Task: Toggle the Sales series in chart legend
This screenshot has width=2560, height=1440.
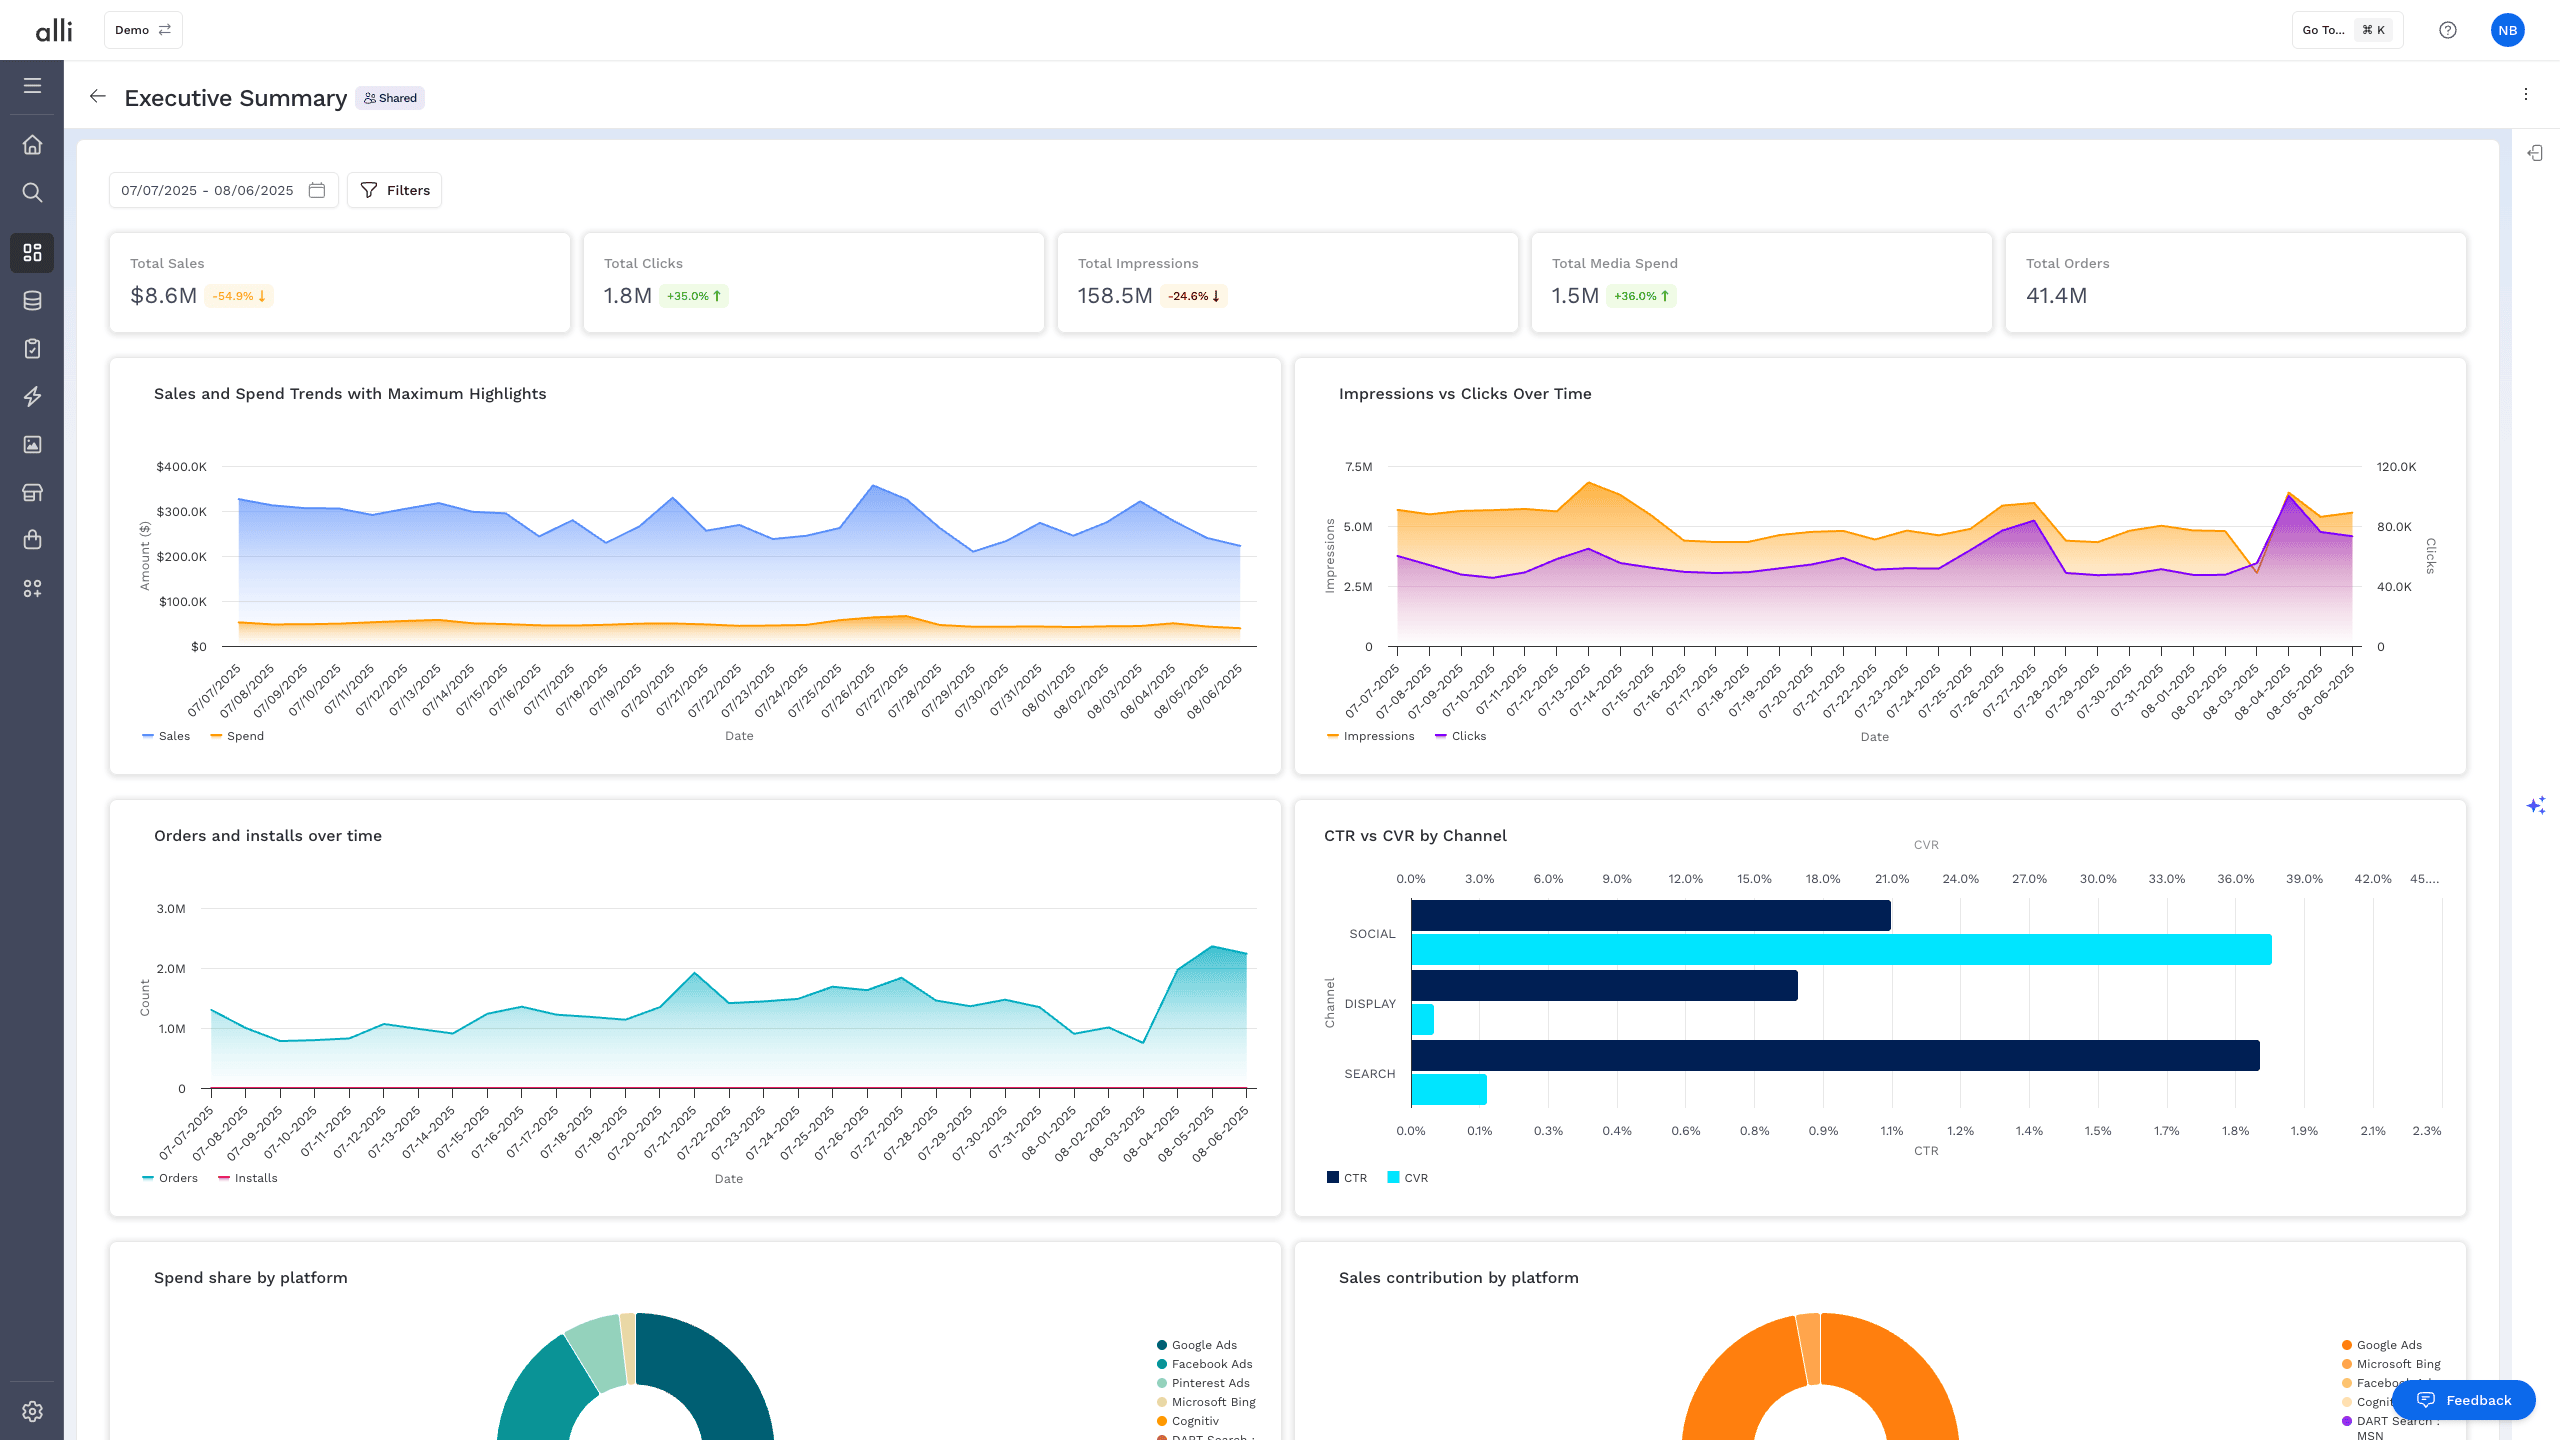Action: [166, 736]
